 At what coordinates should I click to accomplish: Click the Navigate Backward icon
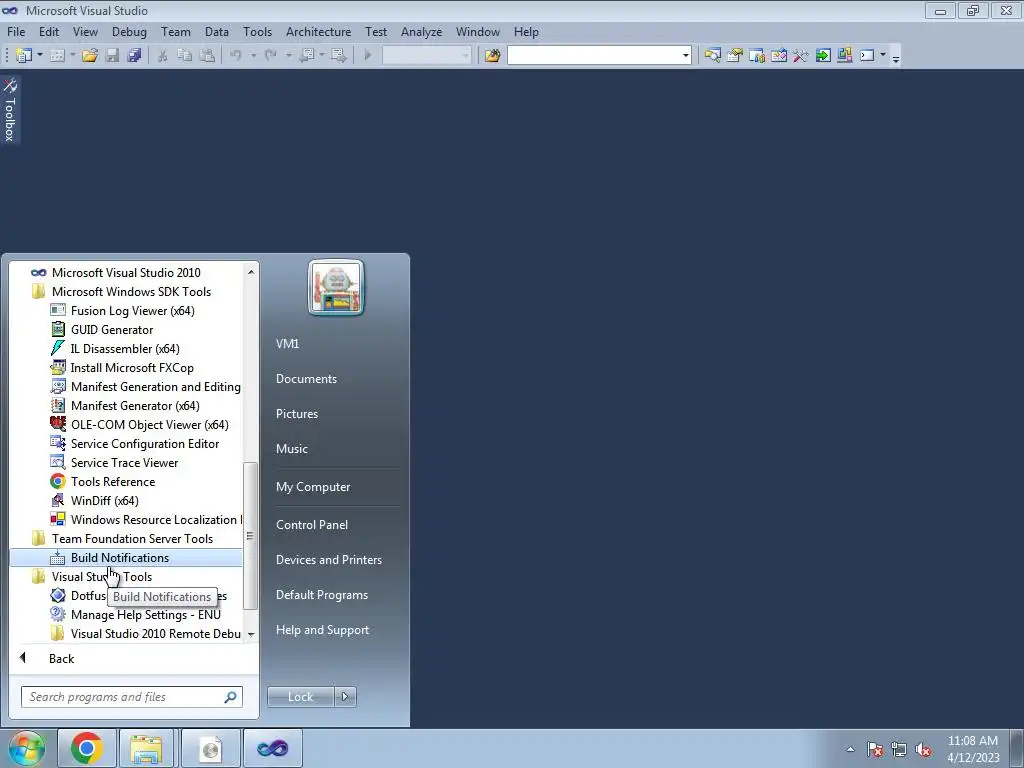(x=307, y=56)
